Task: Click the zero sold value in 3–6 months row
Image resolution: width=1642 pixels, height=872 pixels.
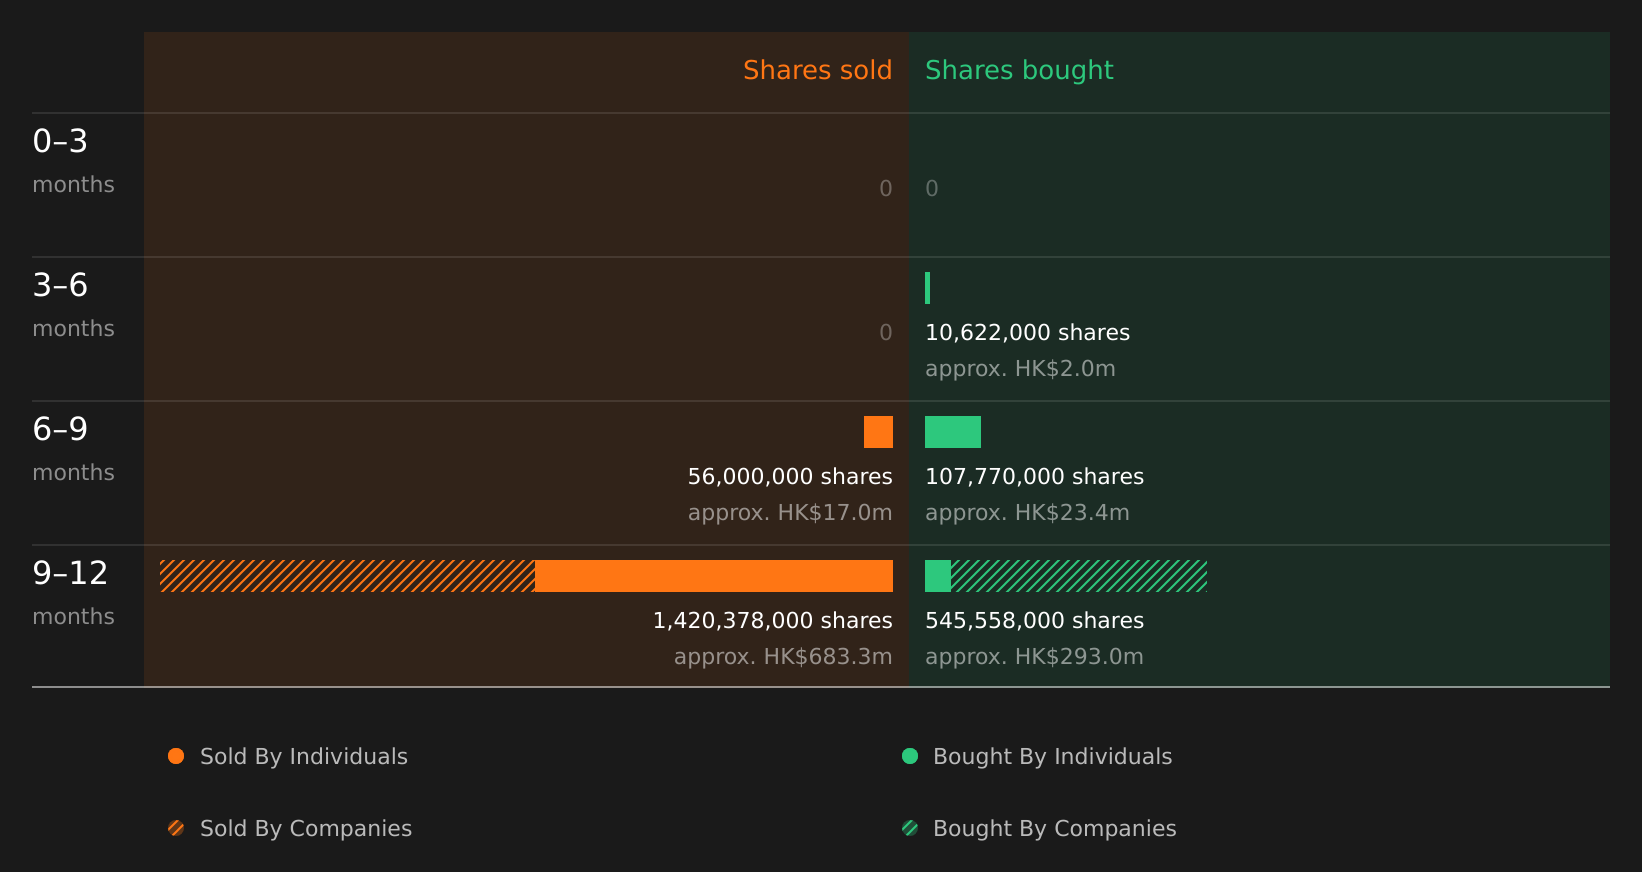Action: coord(886,333)
